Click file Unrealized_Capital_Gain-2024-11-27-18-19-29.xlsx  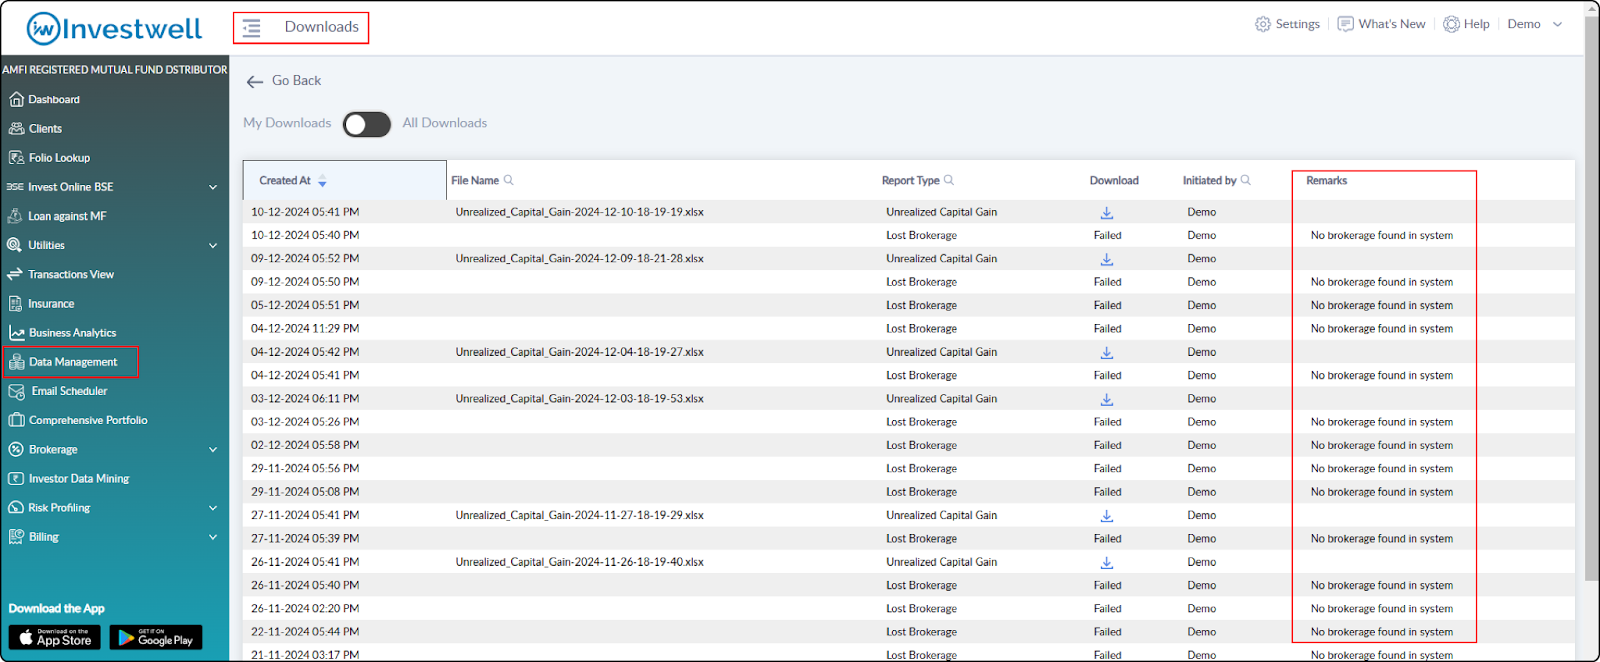(x=580, y=516)
